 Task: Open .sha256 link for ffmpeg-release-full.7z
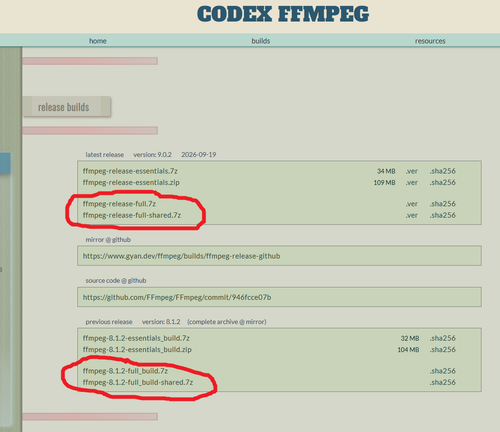(x=443, y=204)
